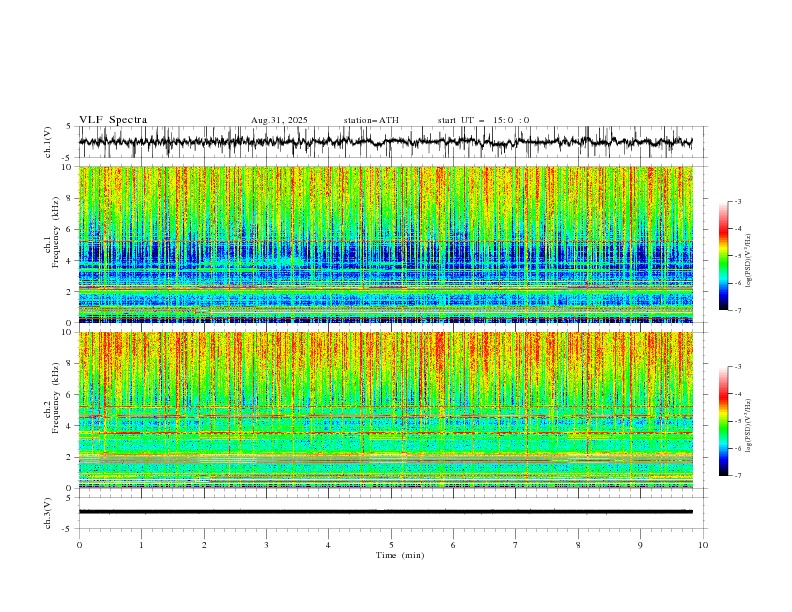Select the "ch.2 Frequency (kHz)" axis label
The width and height of the screenshot is (792, 612).
point(52,398)
